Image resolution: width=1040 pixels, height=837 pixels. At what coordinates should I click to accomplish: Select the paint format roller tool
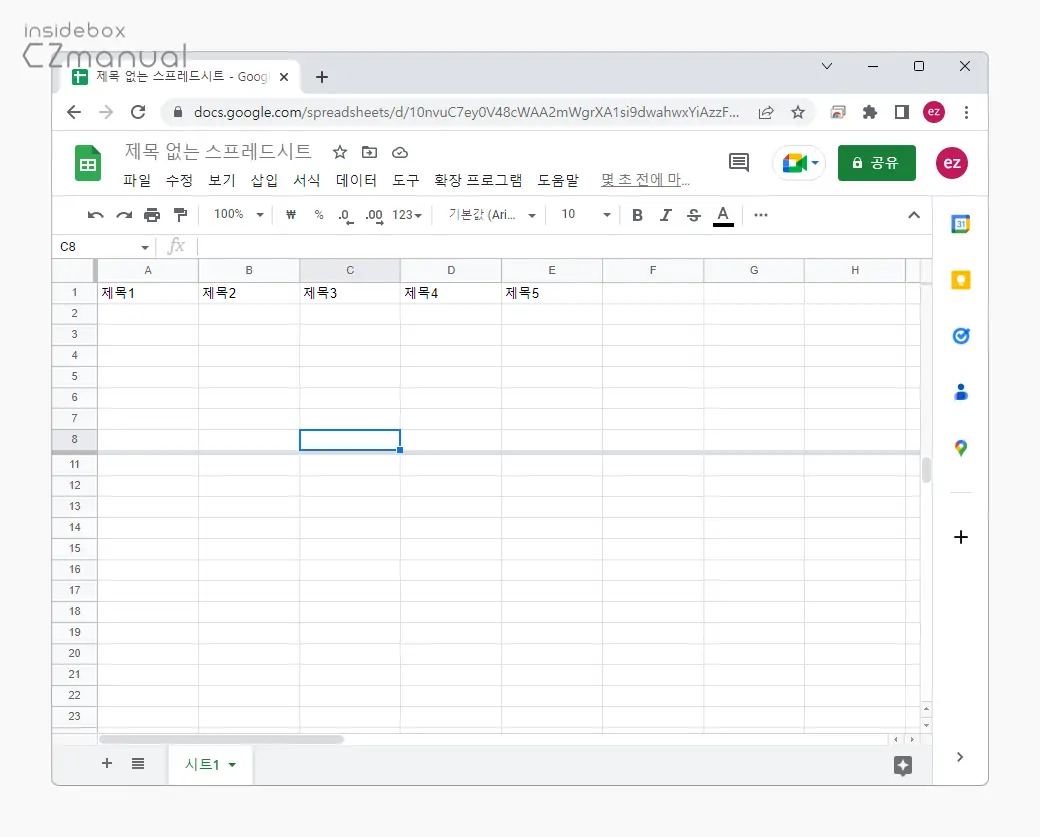pyautogui.click(x=180, y=215)
